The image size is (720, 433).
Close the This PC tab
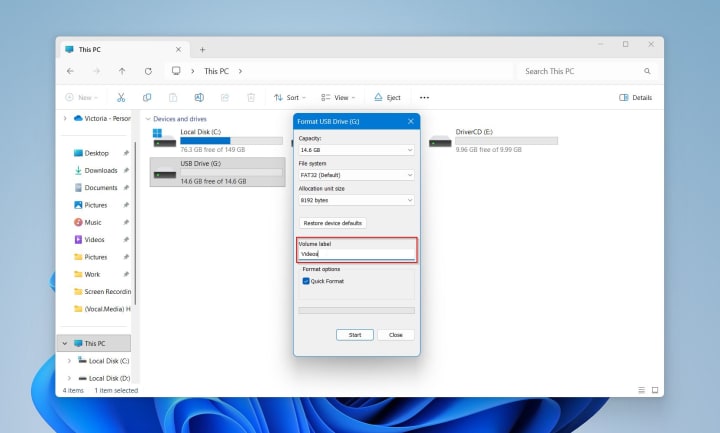(x=179, y=49)
